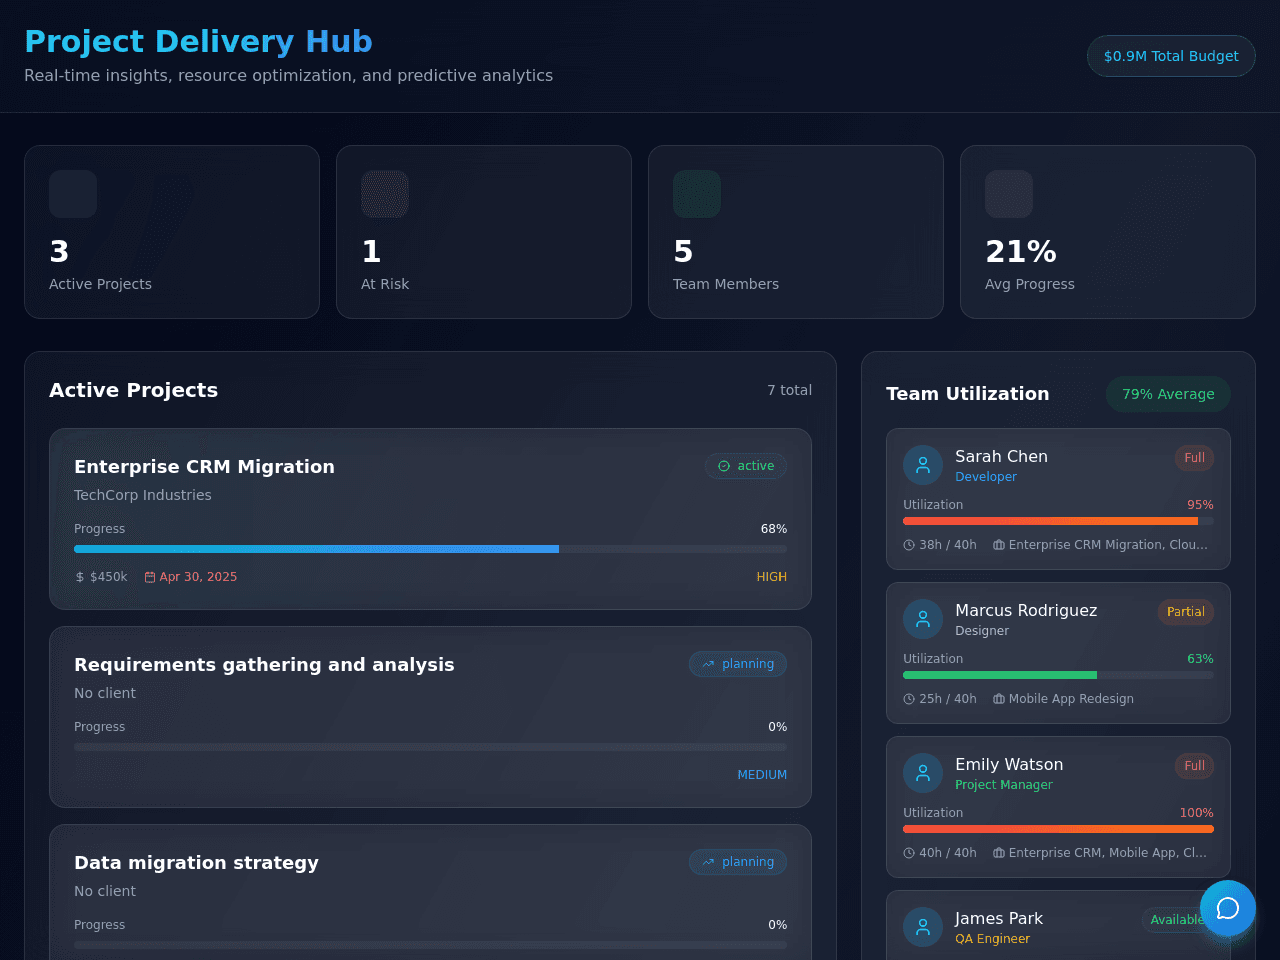Open the chat bubble floating button

coord(1228,908)
